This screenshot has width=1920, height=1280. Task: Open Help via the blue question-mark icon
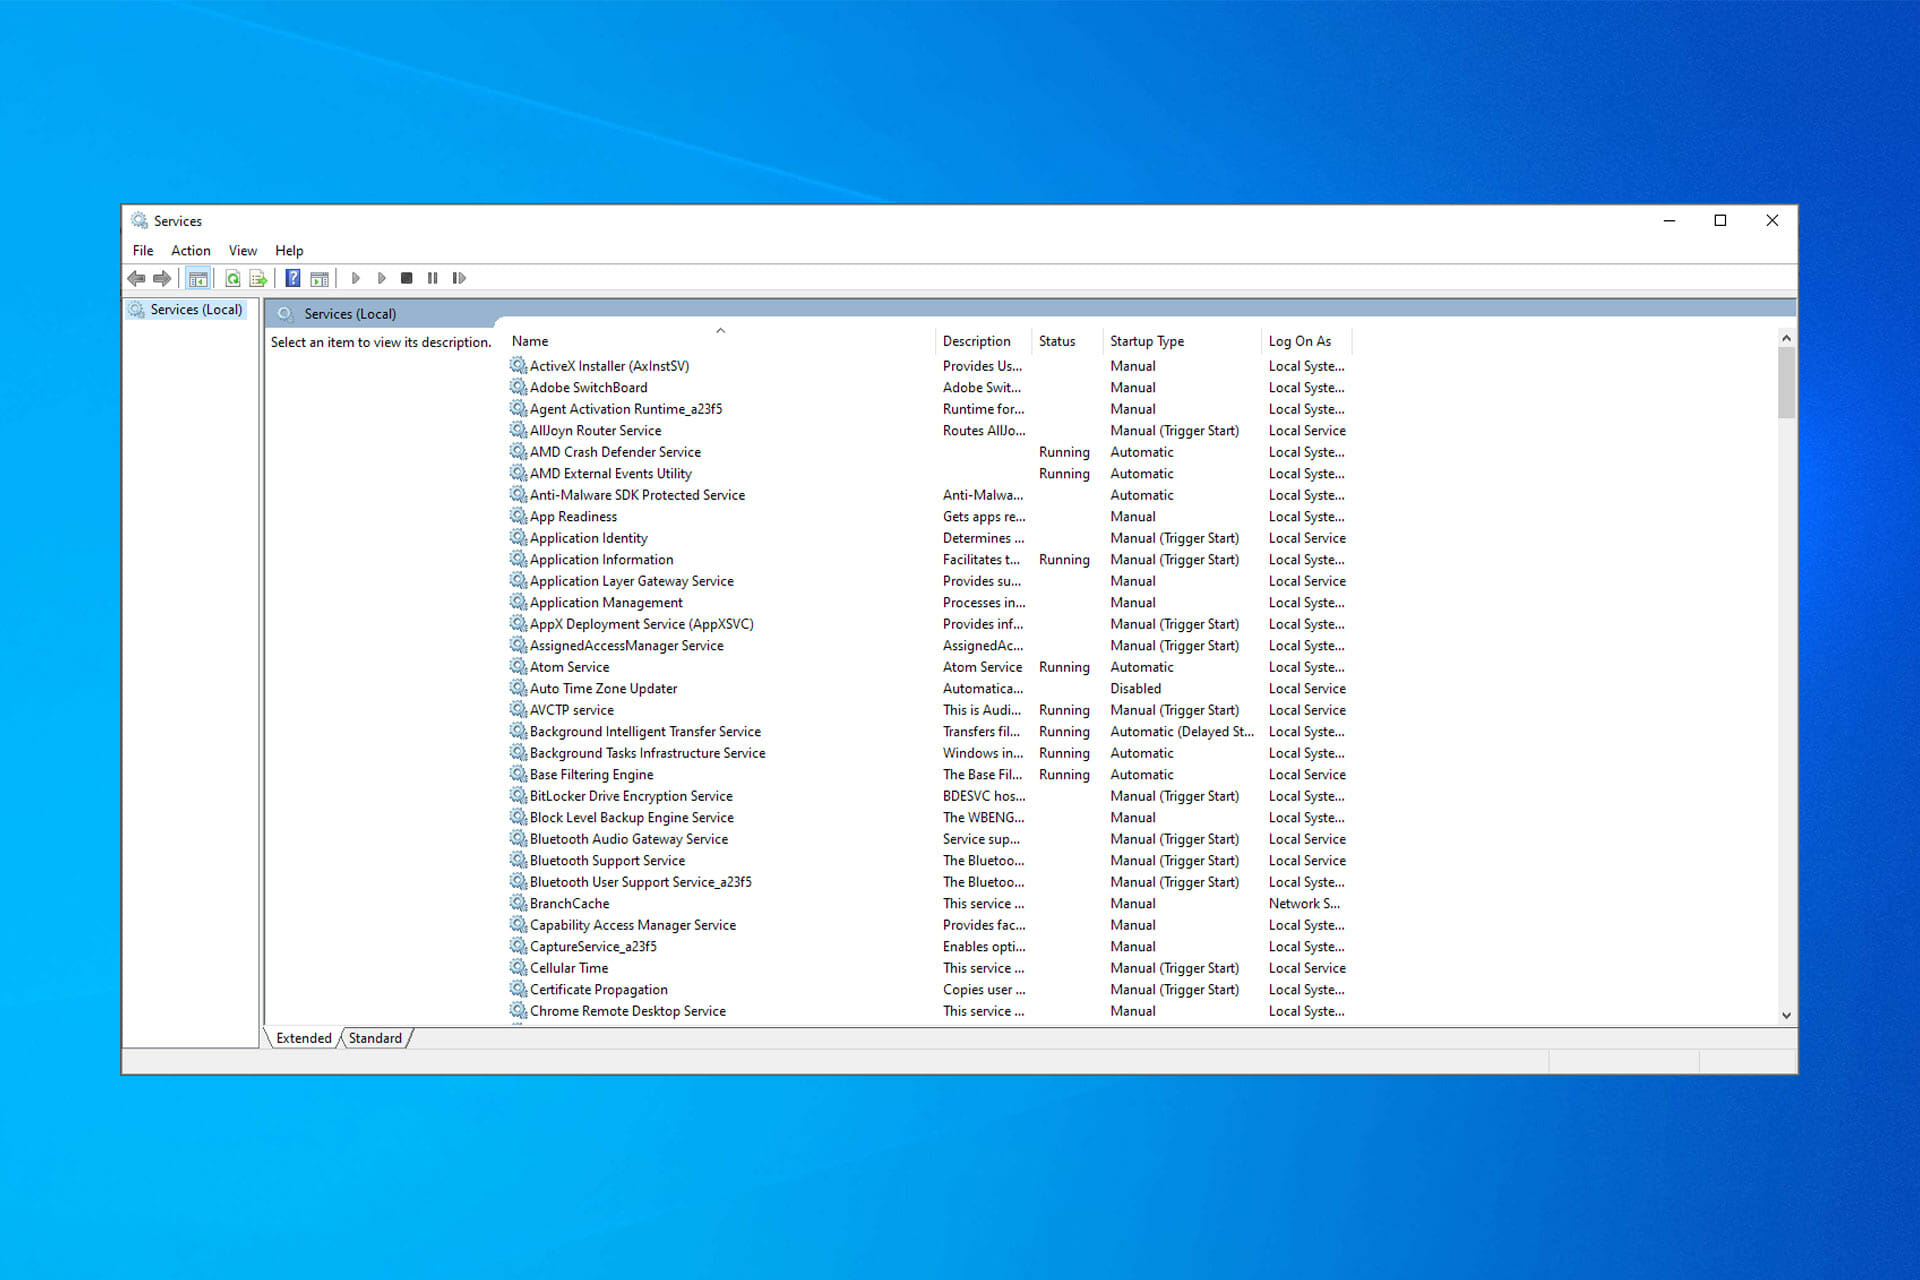pyautogui.click(x=293, y=278)
